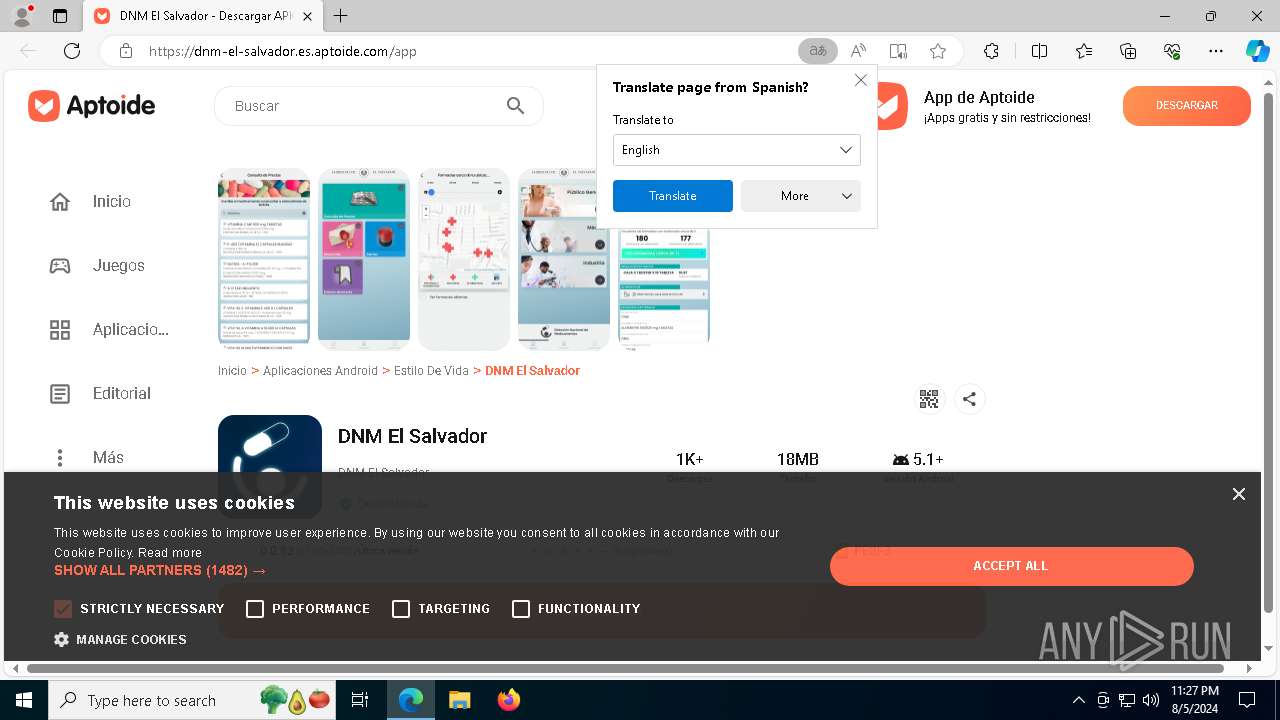
Task: Click the taskbar search box
Action: 192,700
